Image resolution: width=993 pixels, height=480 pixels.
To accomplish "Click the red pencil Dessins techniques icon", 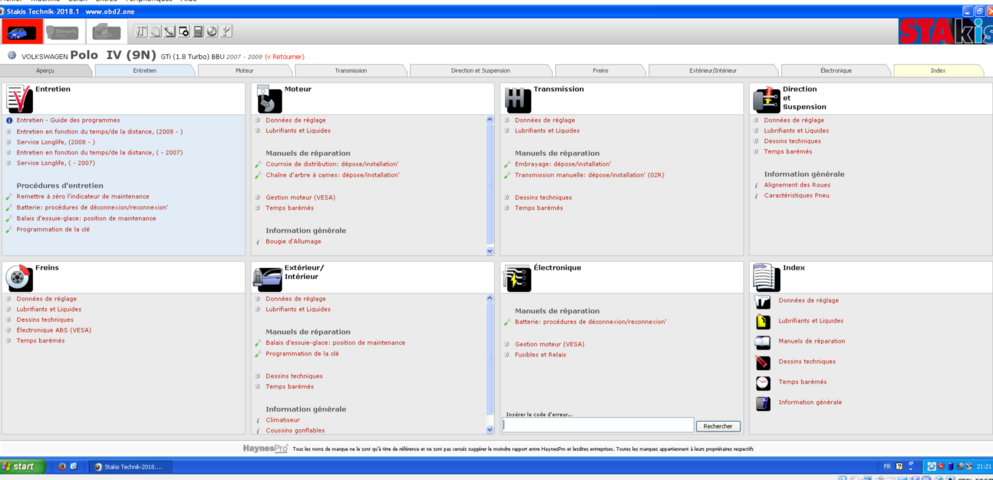I will (763, 362).
